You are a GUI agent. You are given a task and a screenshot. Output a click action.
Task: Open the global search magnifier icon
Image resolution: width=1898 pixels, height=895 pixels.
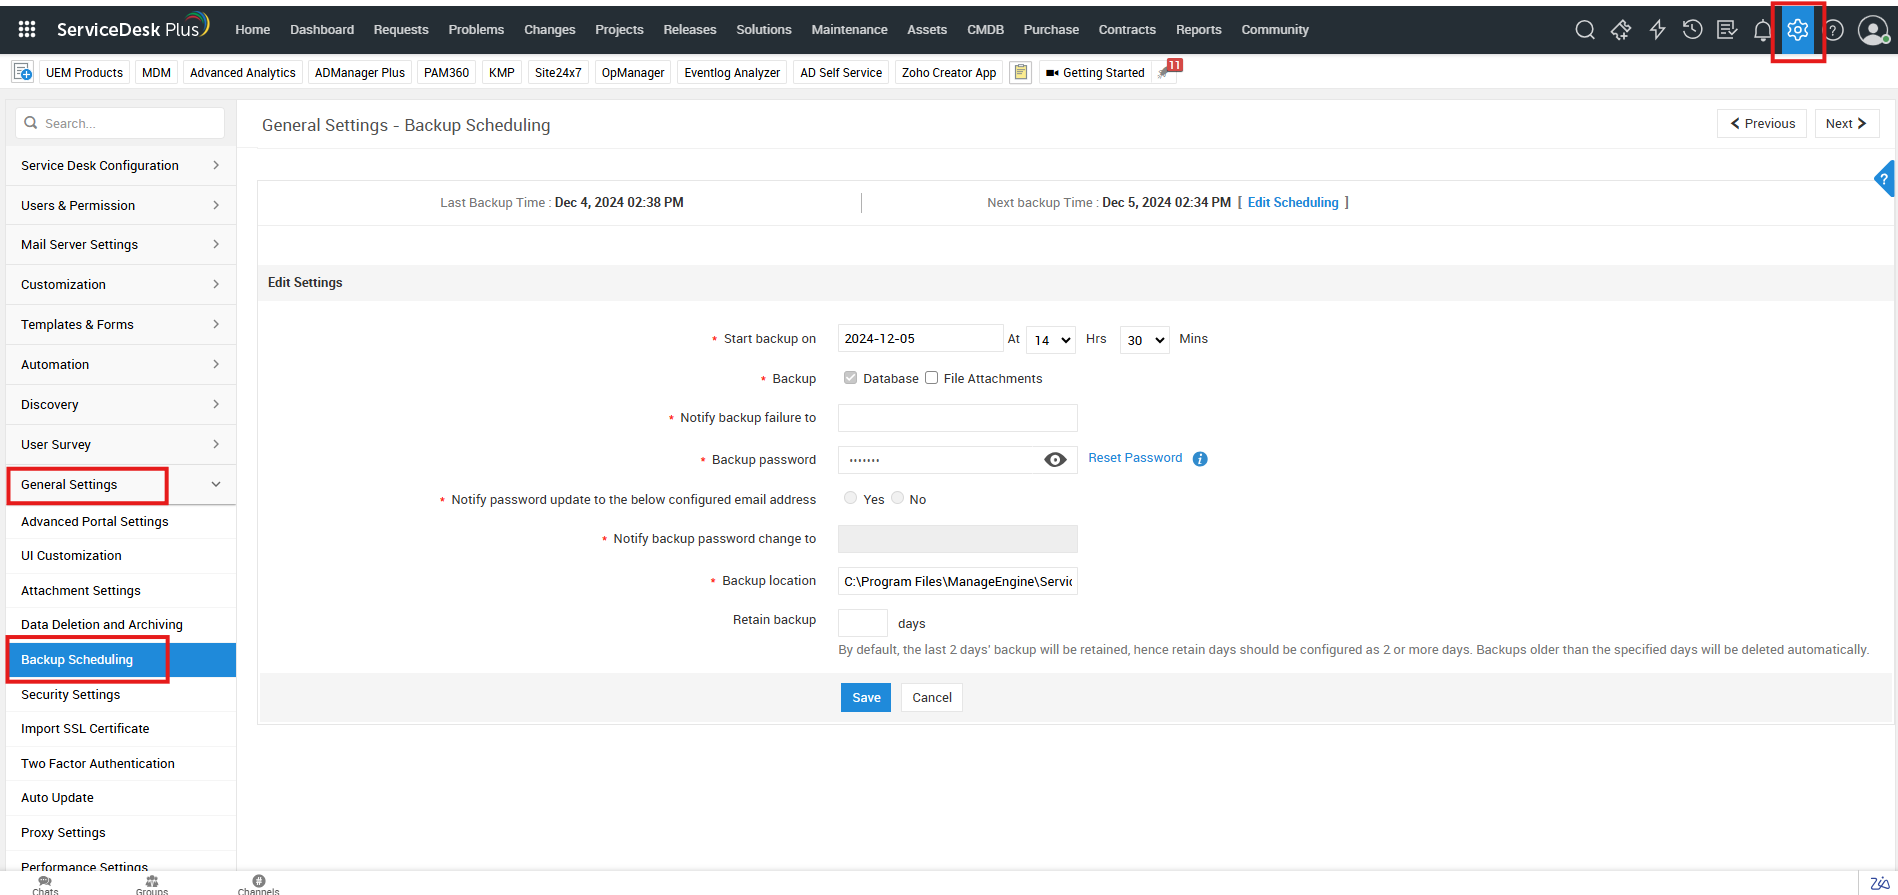(1584, 30)
